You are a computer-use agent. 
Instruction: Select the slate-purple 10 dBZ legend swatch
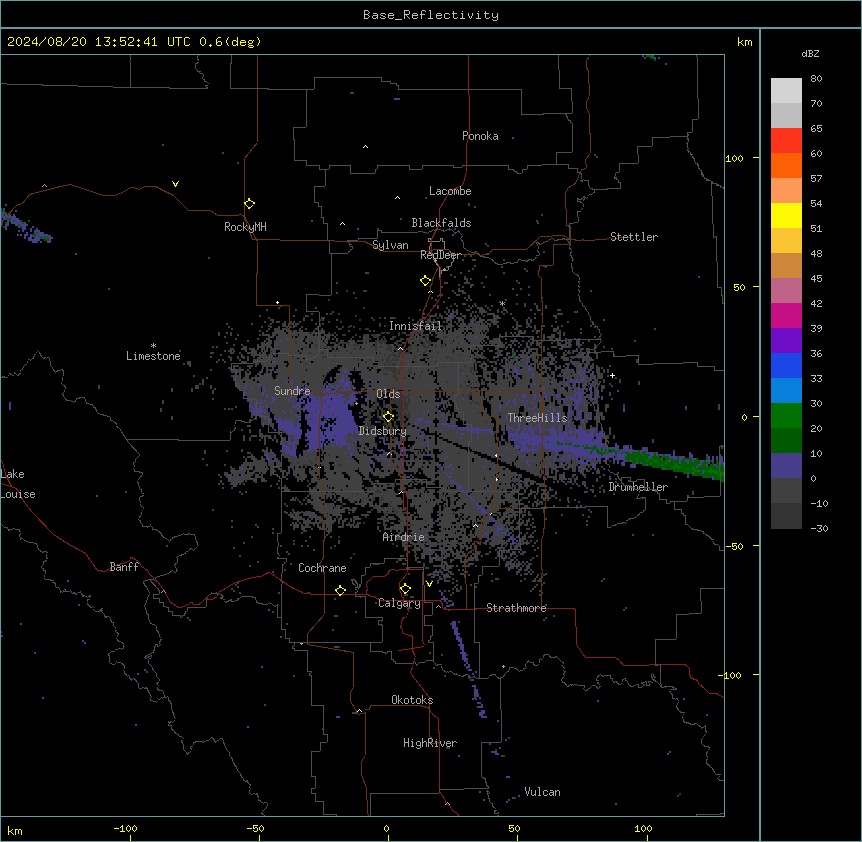coord(786,466)
